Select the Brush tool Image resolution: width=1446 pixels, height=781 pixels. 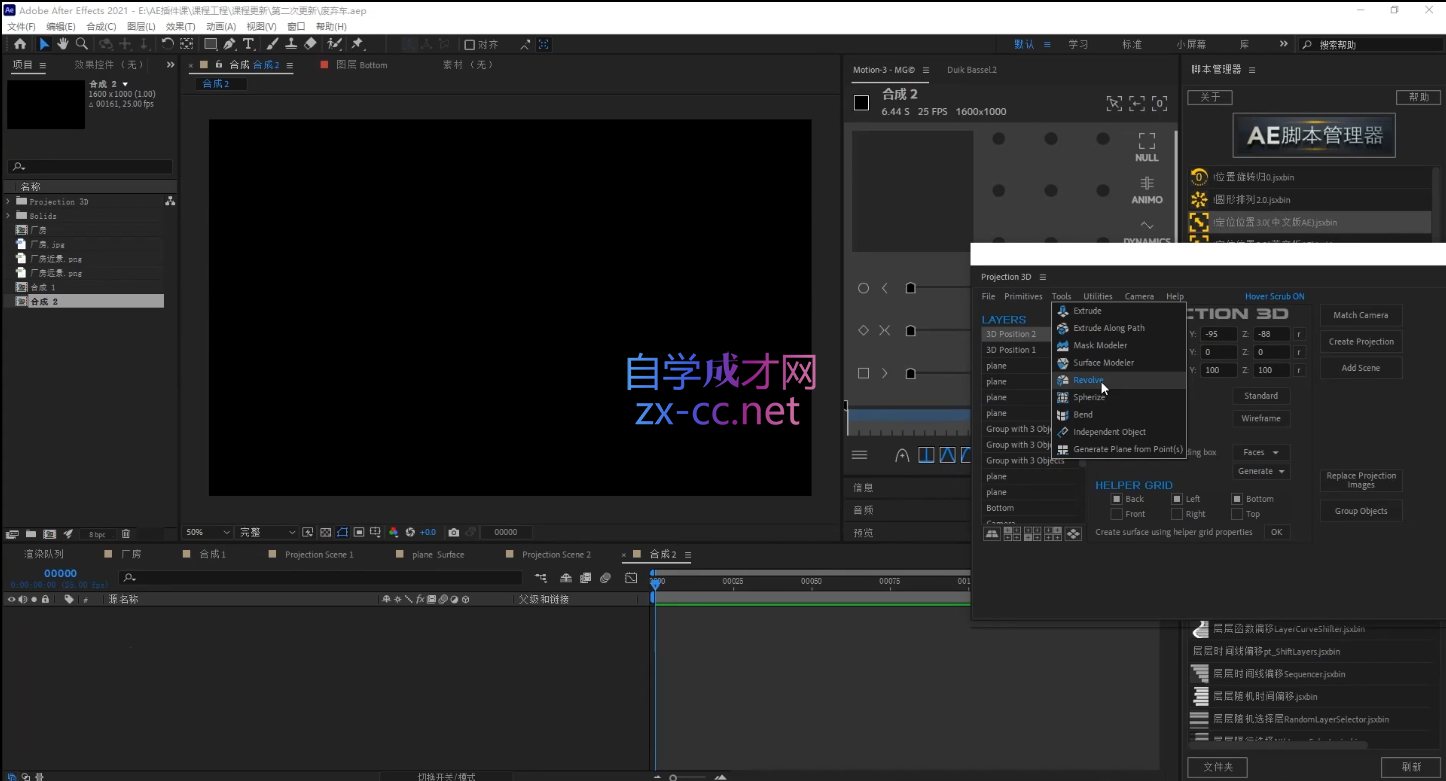[272, 44]
